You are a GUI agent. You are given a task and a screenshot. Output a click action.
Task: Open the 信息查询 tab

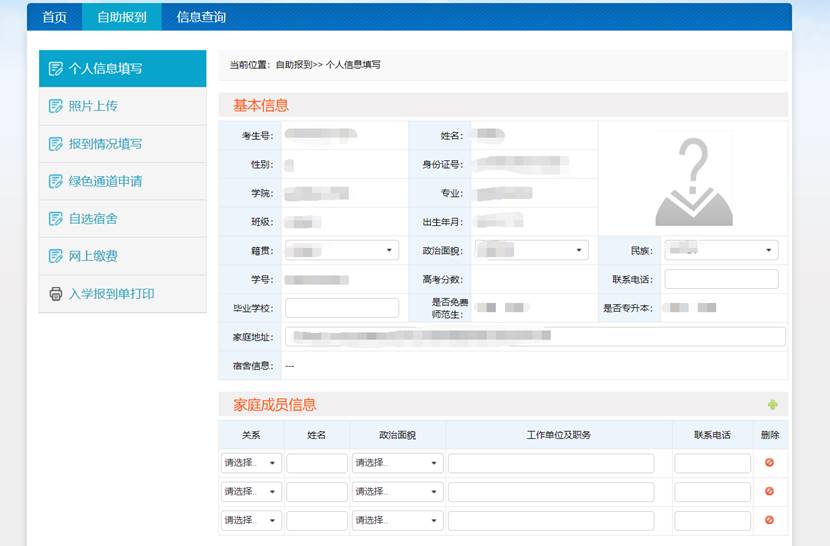pos(201,17)
